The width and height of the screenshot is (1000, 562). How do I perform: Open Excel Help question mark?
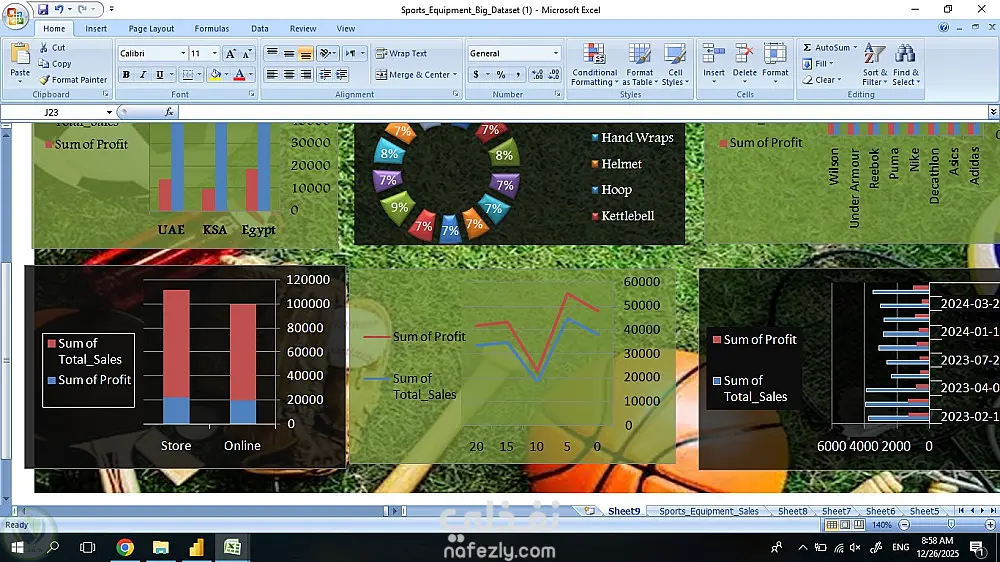[x=943, y=27]
